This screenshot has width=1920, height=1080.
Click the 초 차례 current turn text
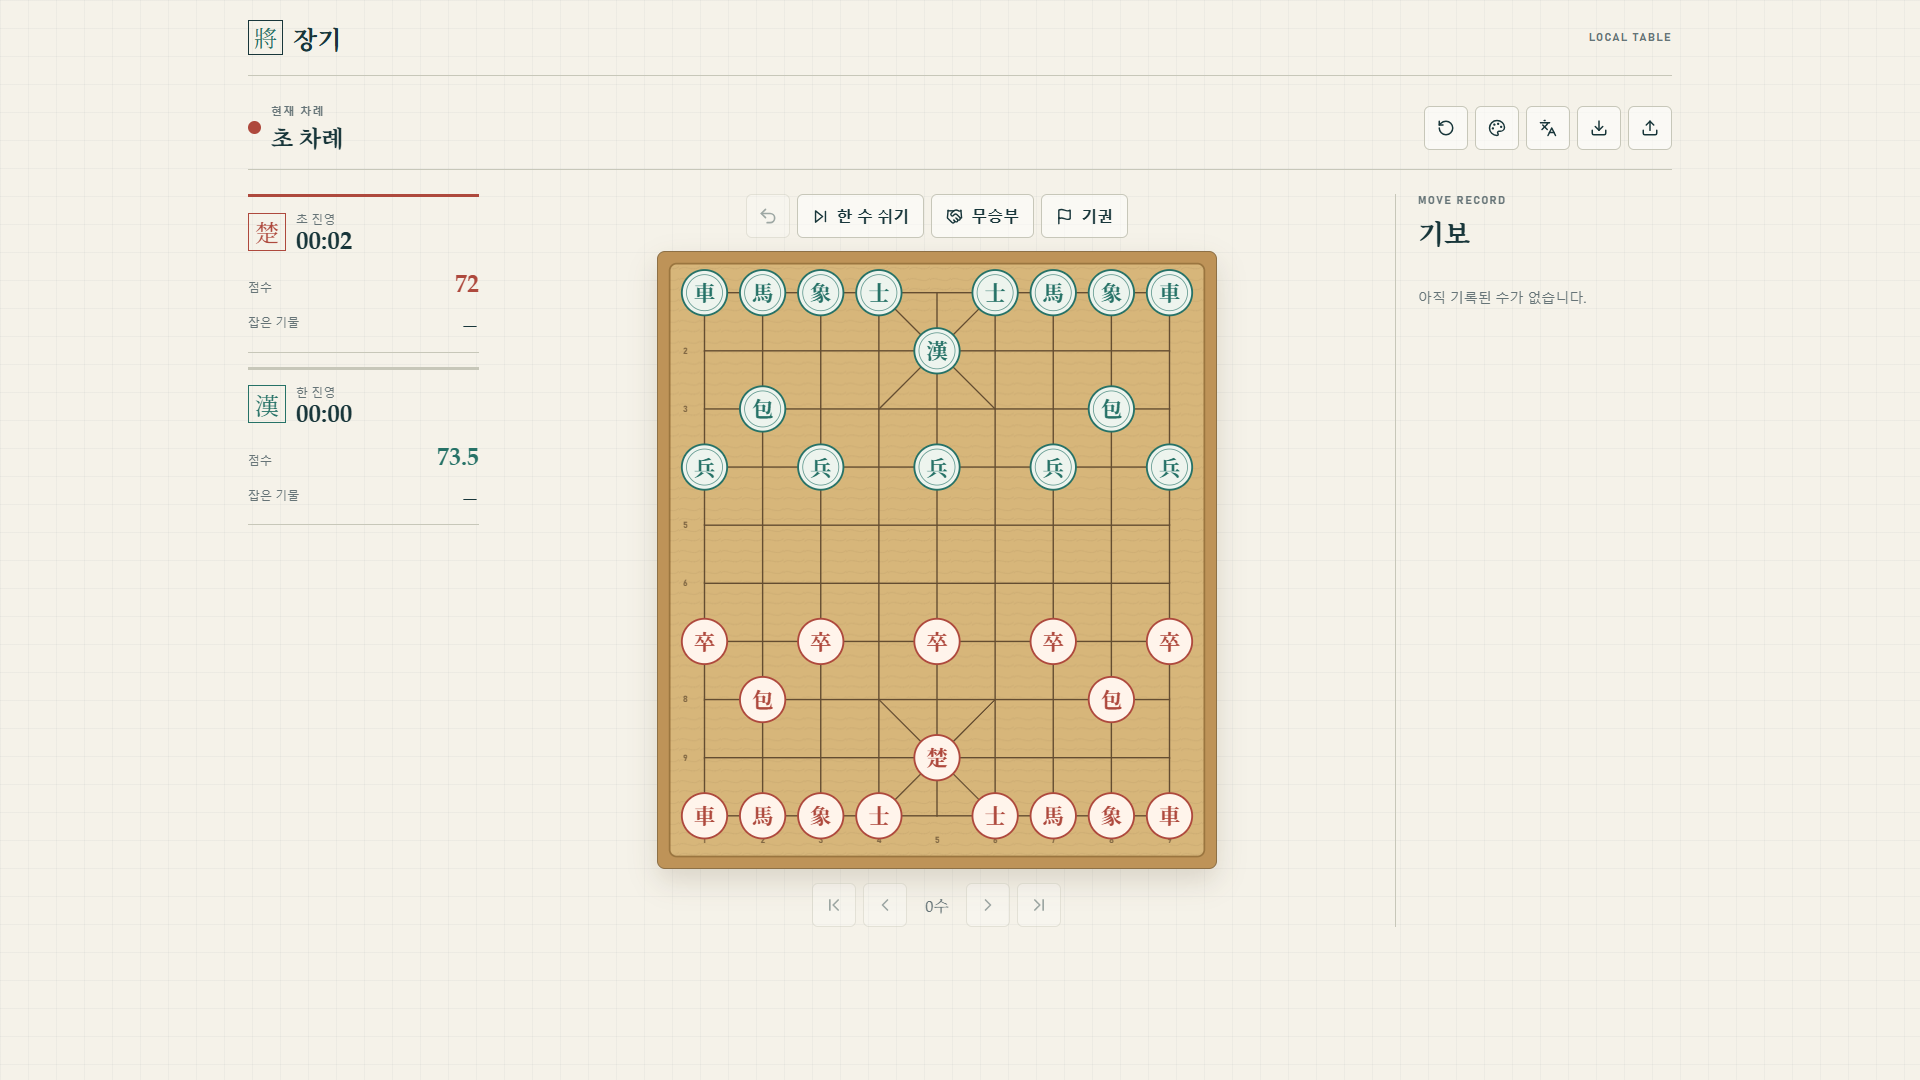307,138
